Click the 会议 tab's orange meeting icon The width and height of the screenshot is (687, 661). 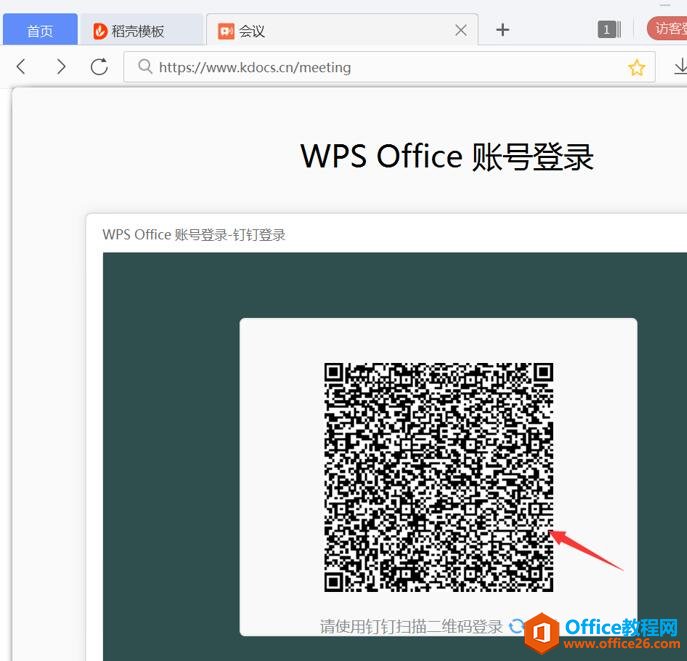coord(226,31)
